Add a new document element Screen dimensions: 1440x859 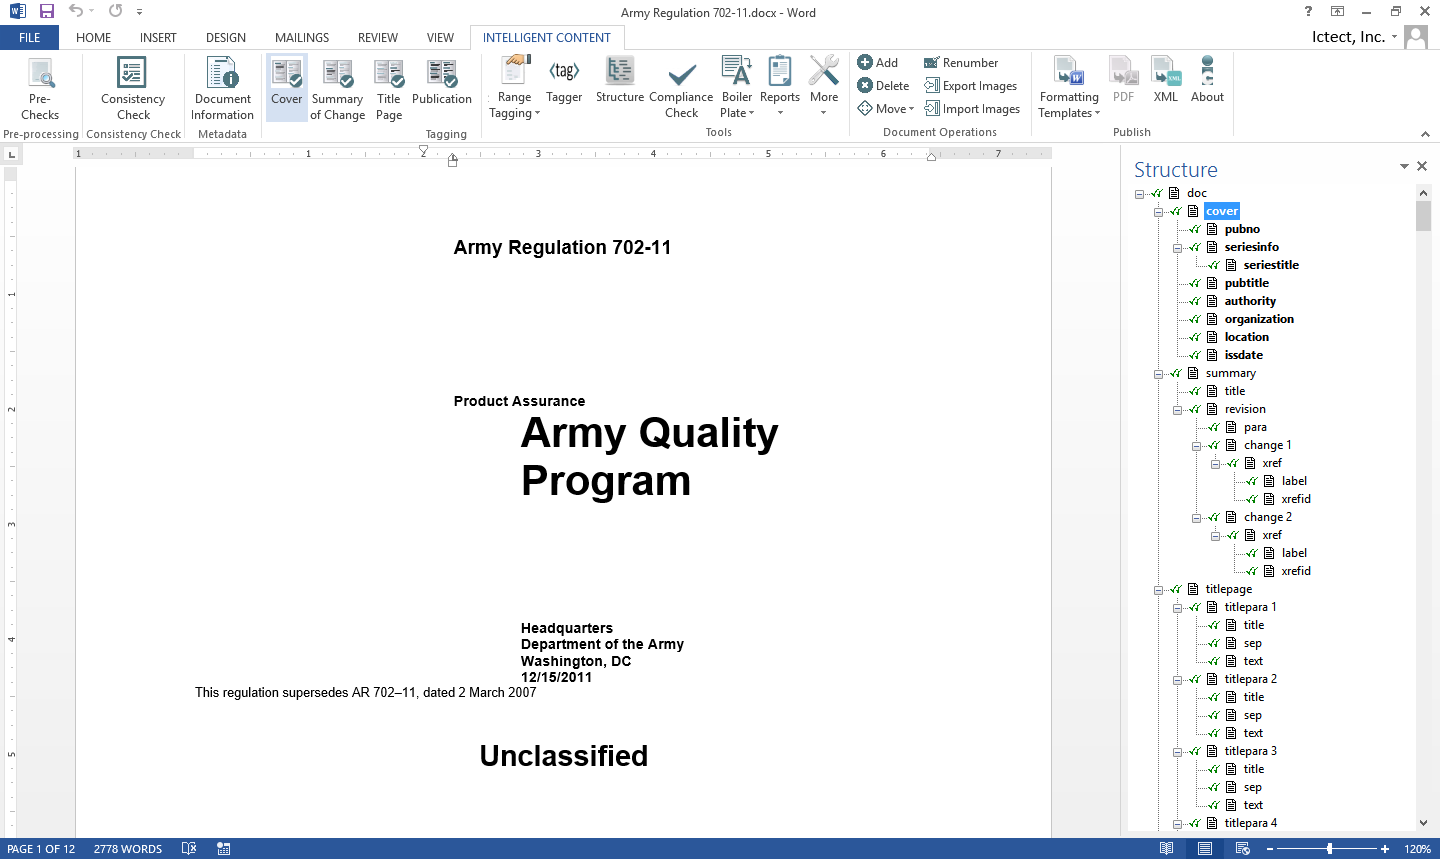point(878,62)
